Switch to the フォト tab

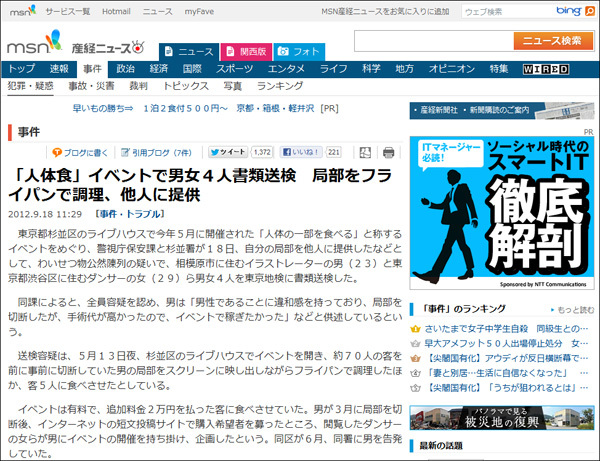pyautogui.click(x=298, y=51)
